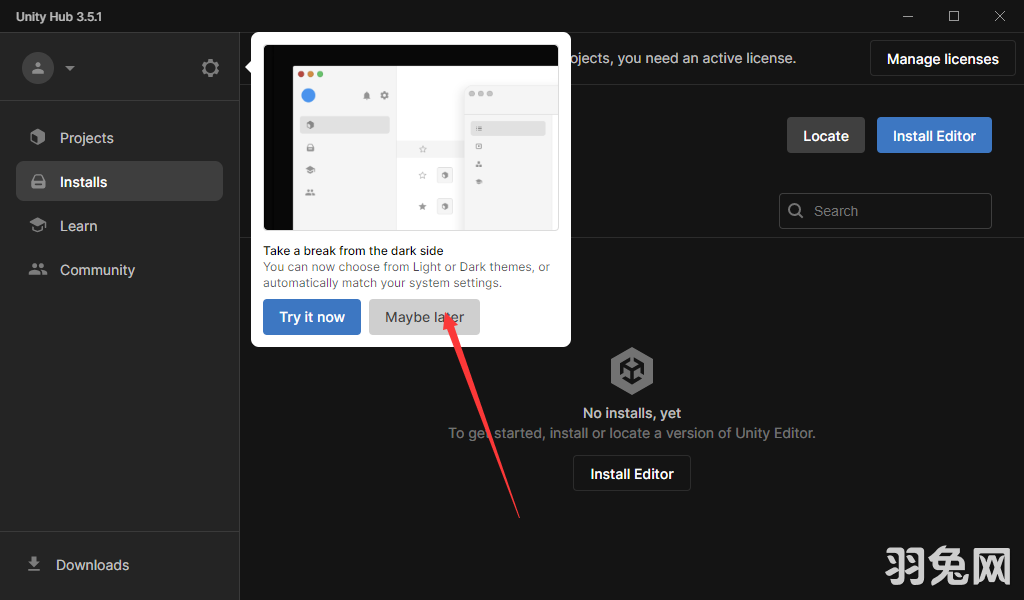Image resolution: width=1024 pixels, height=600 pixels.
Task: Click the Learn graduation cap icon
Action: click(x=38, y=226)
